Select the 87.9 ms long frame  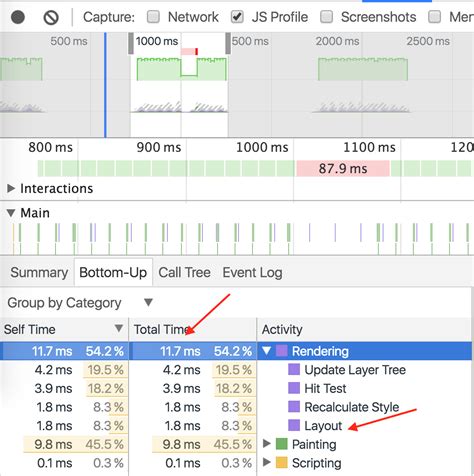click(x=343, y=168)
